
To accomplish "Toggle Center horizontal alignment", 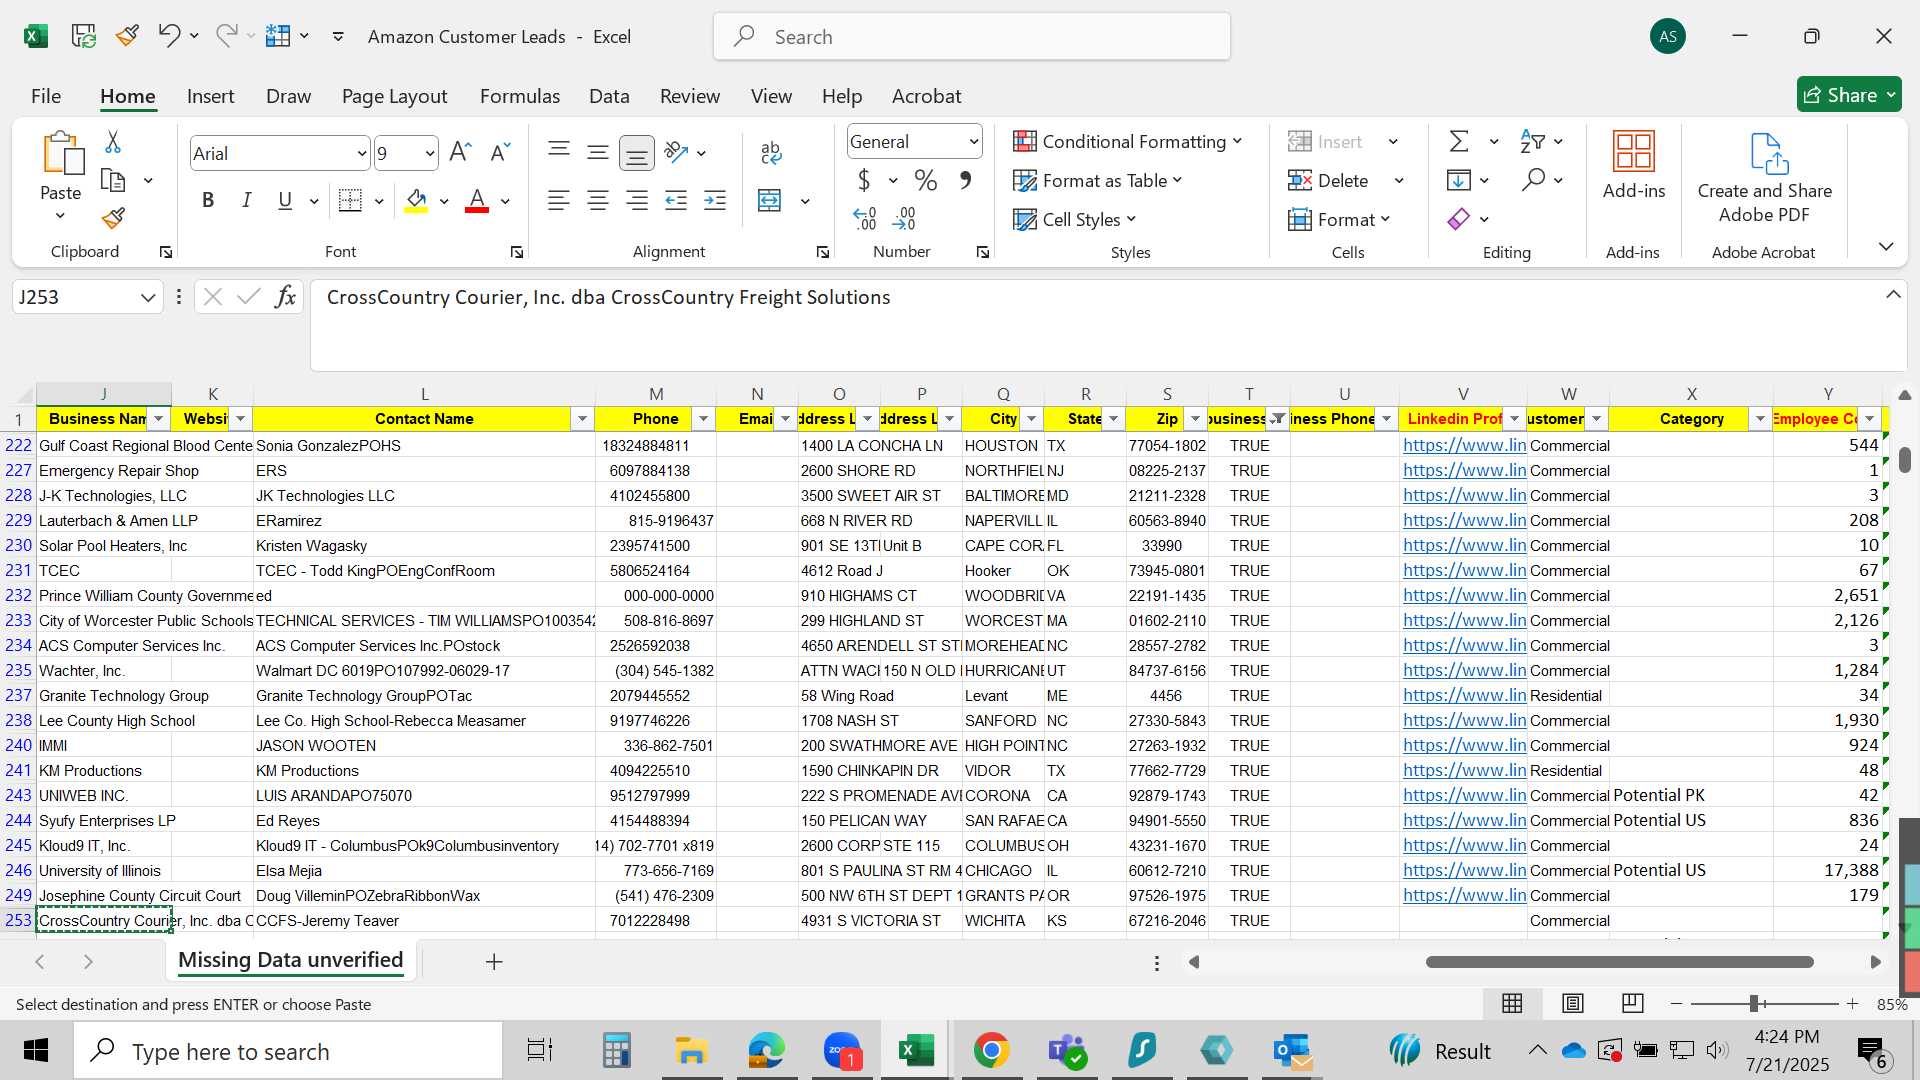I will pyautogui.click(x=598, y=200).
